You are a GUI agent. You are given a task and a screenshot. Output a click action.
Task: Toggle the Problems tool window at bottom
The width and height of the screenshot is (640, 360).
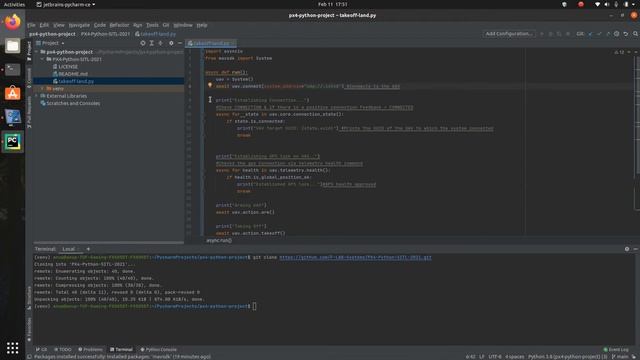tap(90, 349)
